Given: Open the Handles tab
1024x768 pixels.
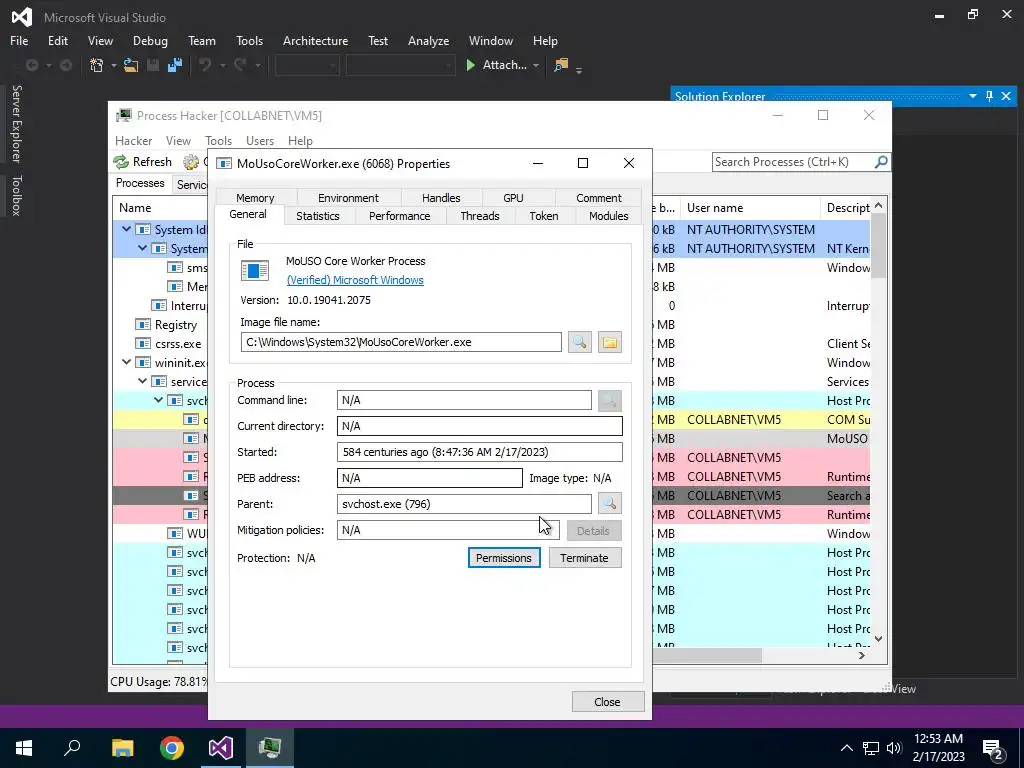Looking at the screenshot, I should click(x=441, y=197).
